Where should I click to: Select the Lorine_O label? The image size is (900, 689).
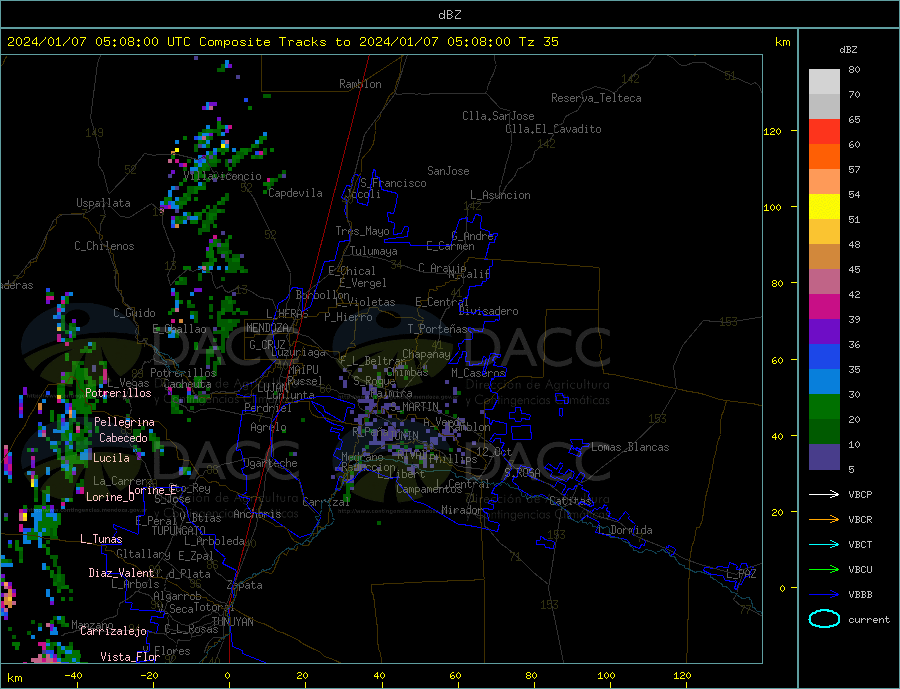click(110, 497)
